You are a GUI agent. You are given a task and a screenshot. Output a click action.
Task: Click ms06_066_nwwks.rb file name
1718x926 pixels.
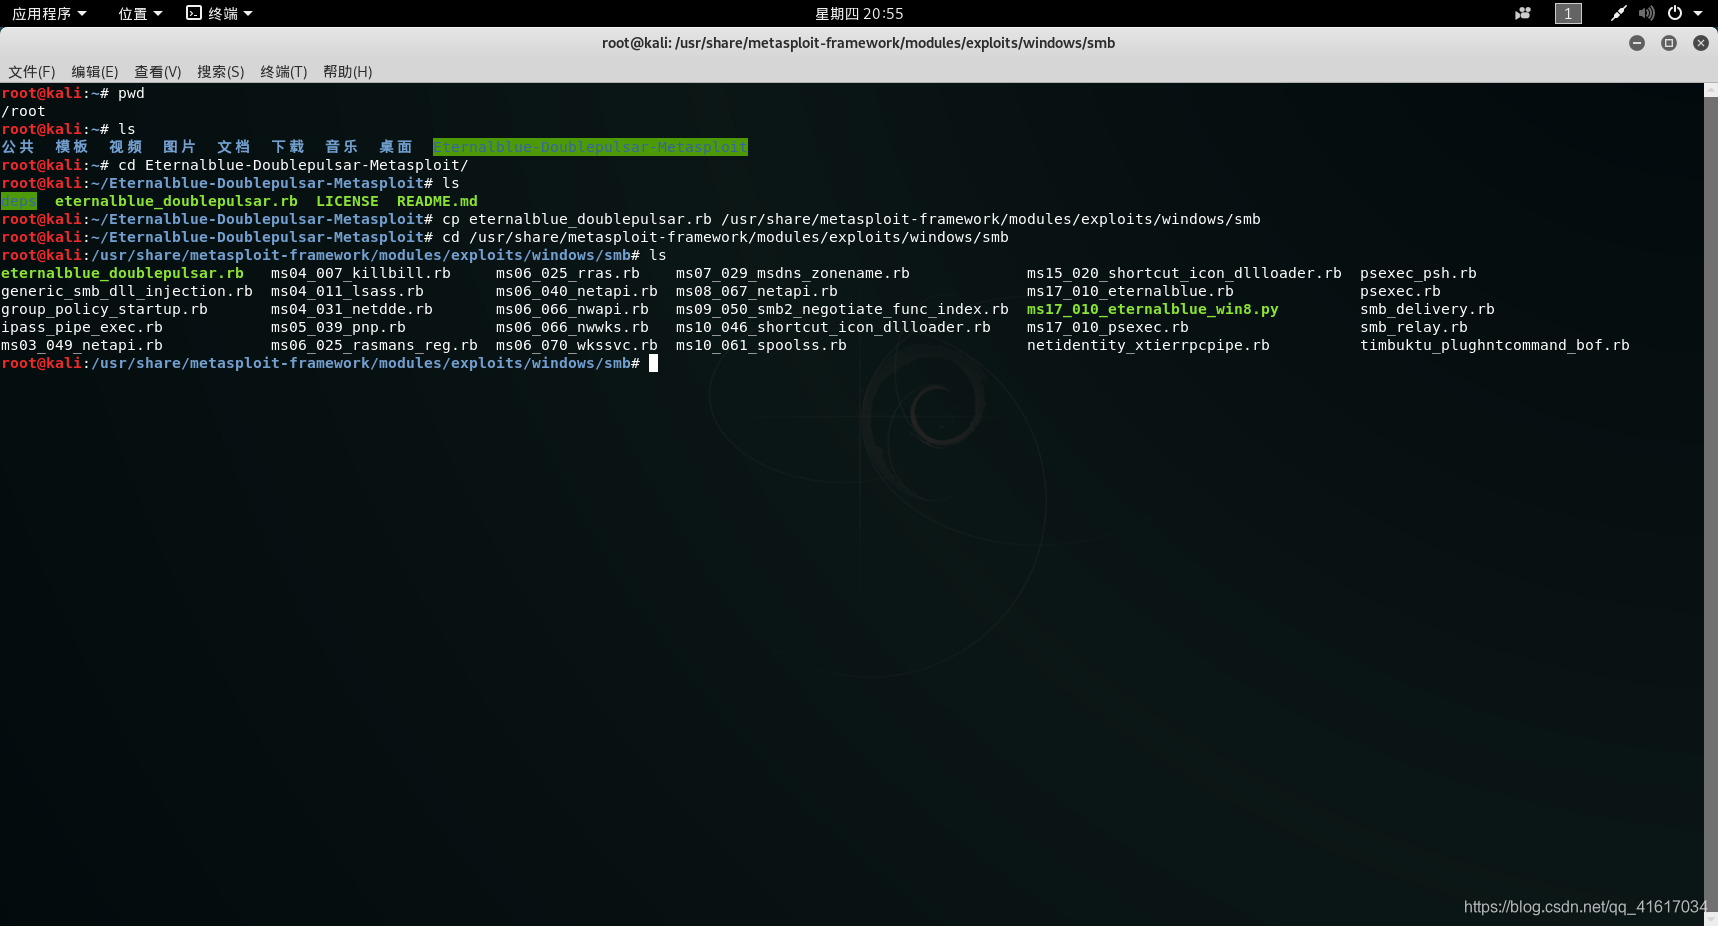(572, 327)
